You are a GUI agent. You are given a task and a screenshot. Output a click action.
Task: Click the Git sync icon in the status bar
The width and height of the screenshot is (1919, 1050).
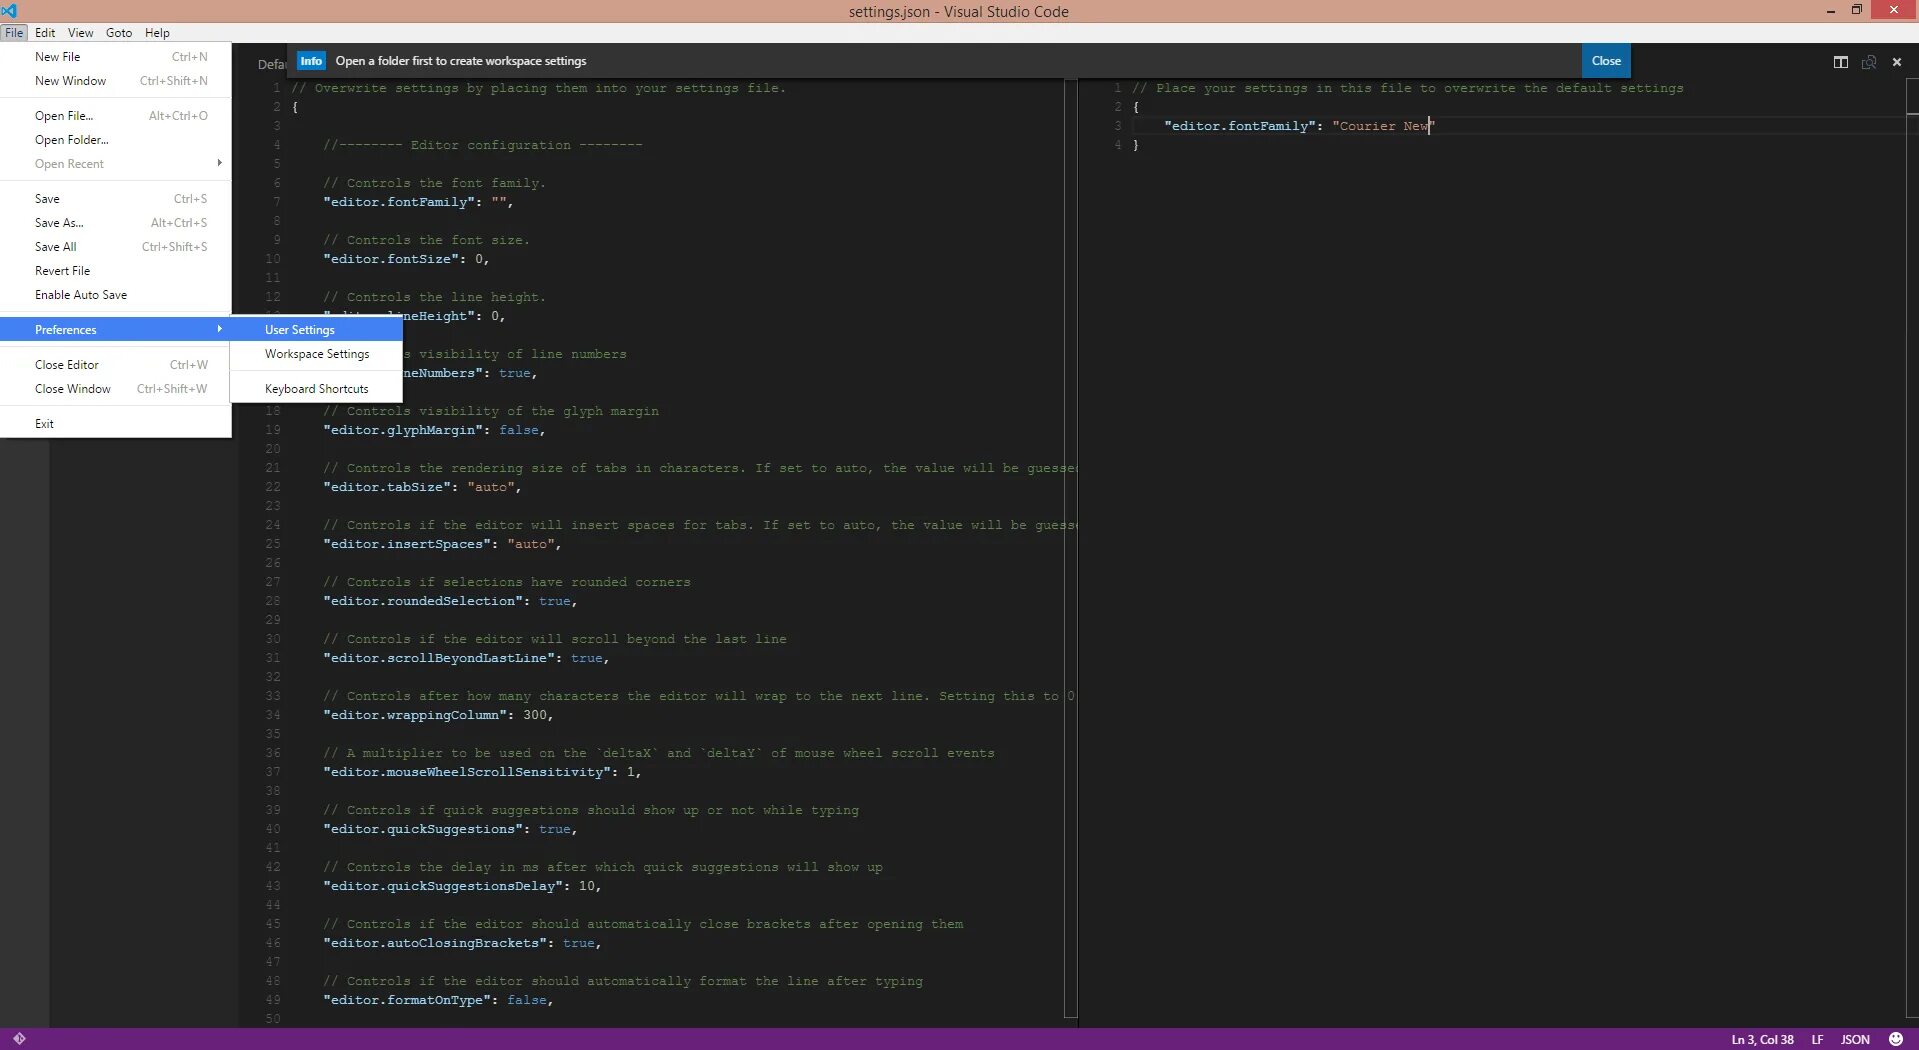click(19, 1039)
